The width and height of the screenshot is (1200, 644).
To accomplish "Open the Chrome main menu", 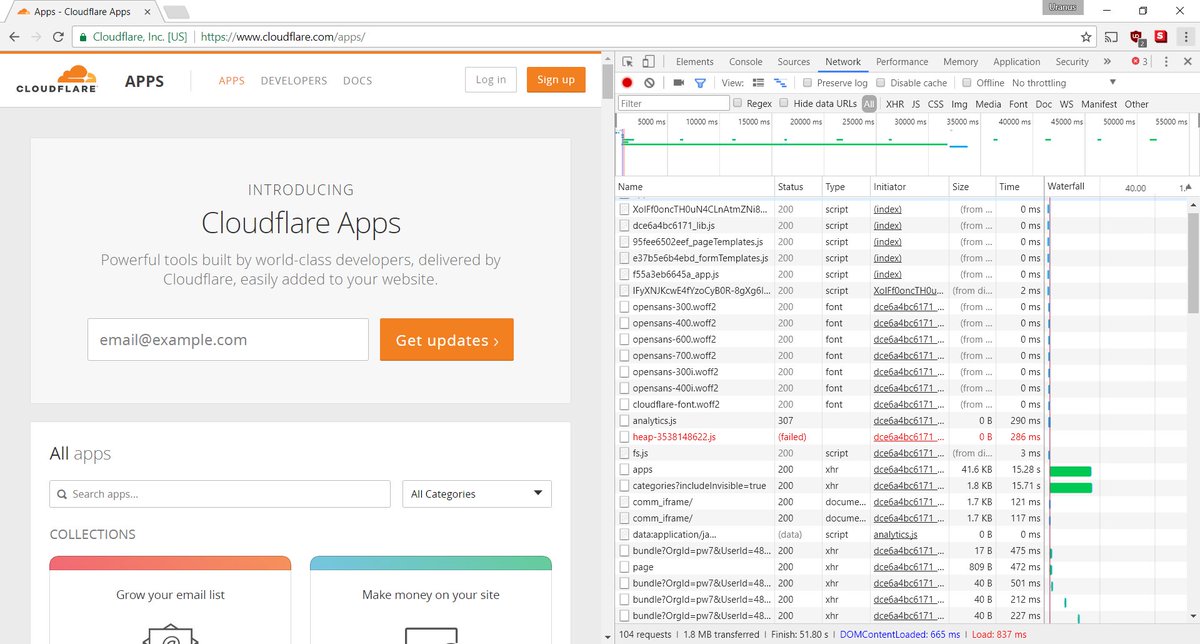I will pyautogui.click(x=1185, y=37).
